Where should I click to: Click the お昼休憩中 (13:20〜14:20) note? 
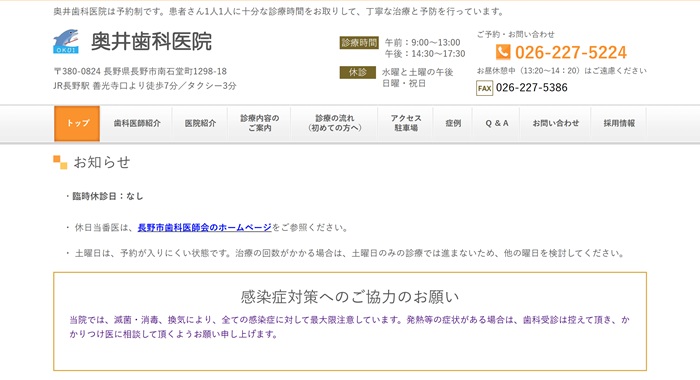pyautogui.click(x=562, y=71)
